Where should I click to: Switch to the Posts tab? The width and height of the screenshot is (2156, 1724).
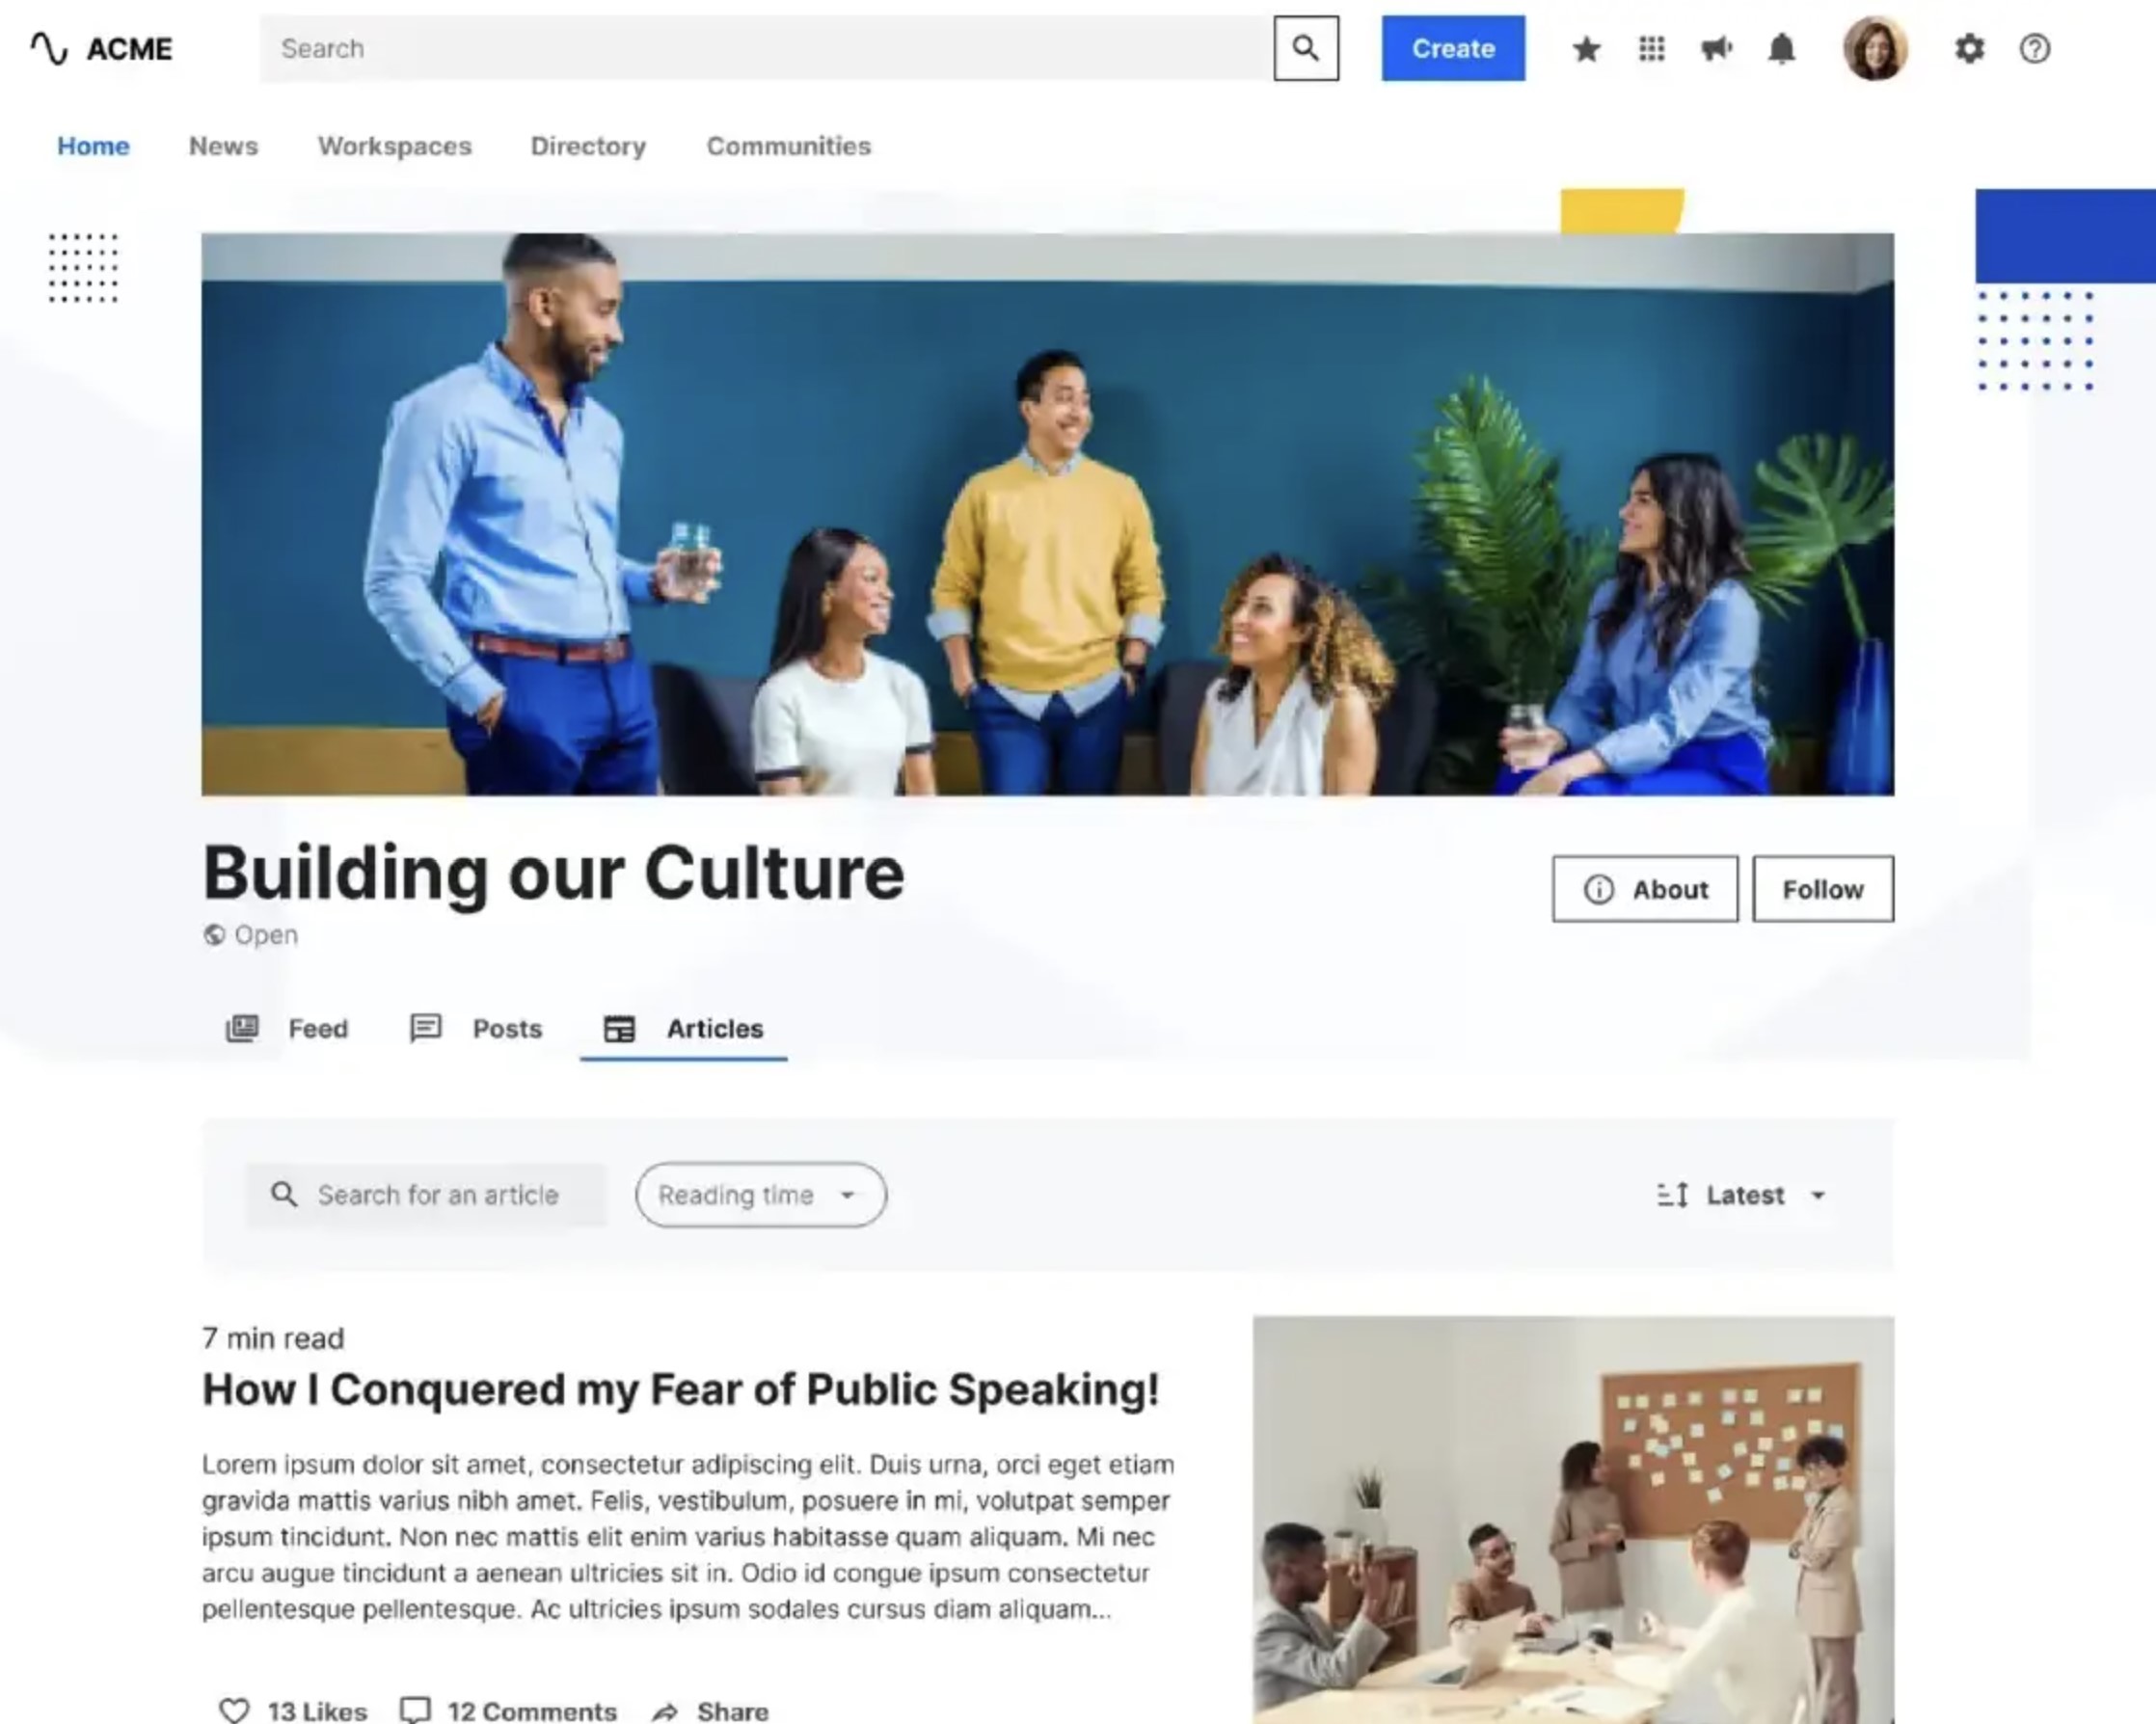(x=476, y=1029)
